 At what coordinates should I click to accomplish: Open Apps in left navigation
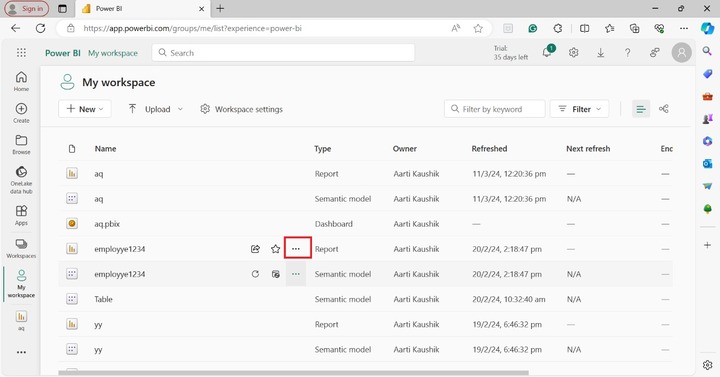point(21,215)
